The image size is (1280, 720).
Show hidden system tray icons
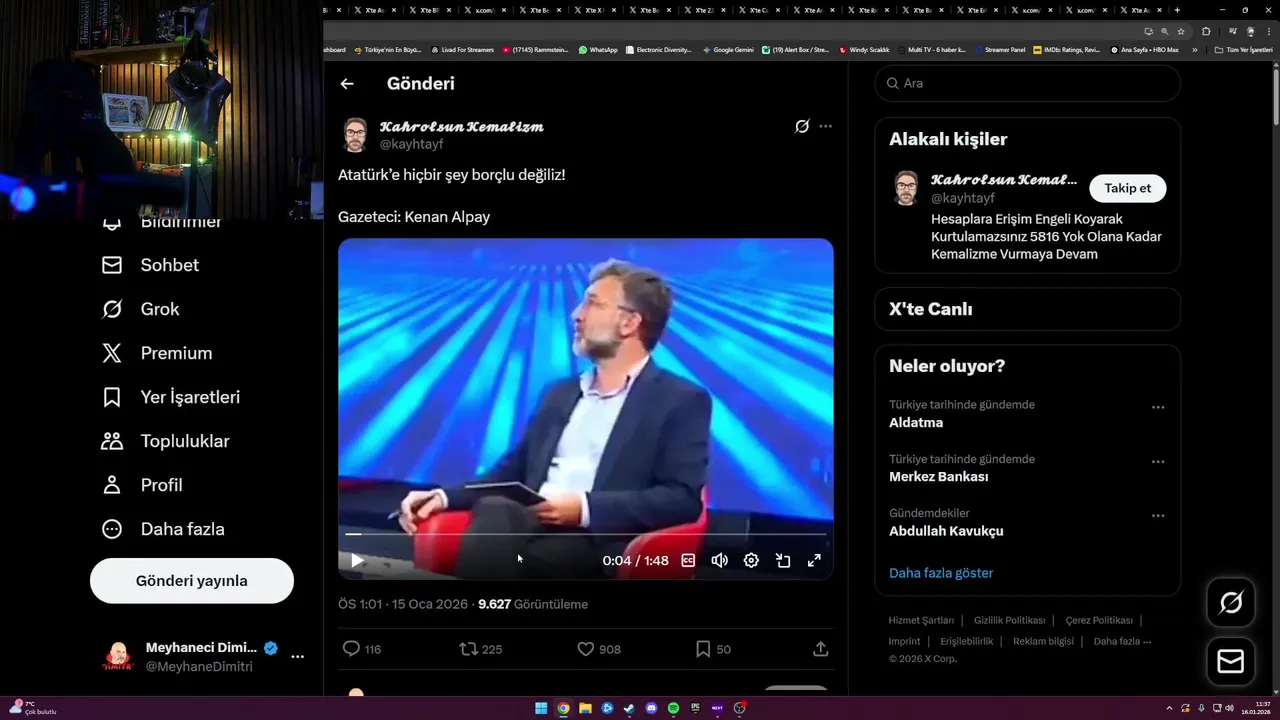1169,708
